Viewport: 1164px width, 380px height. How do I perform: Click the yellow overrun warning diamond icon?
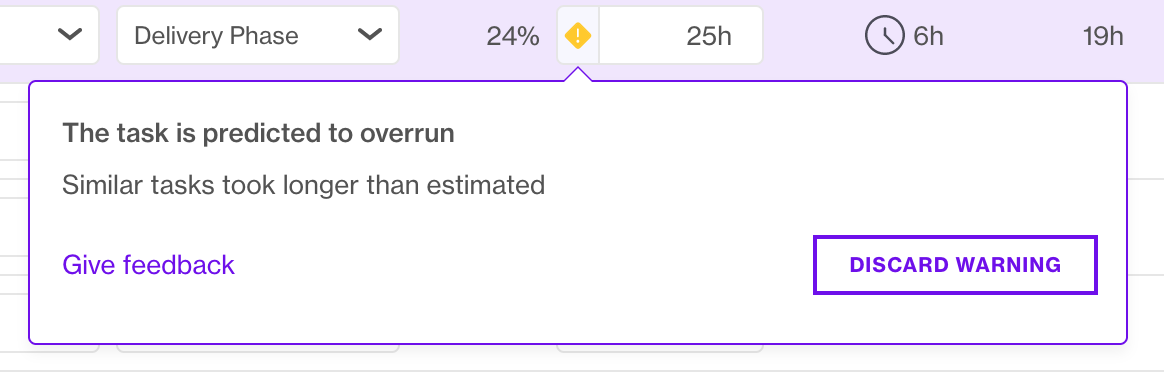point(578,35)
